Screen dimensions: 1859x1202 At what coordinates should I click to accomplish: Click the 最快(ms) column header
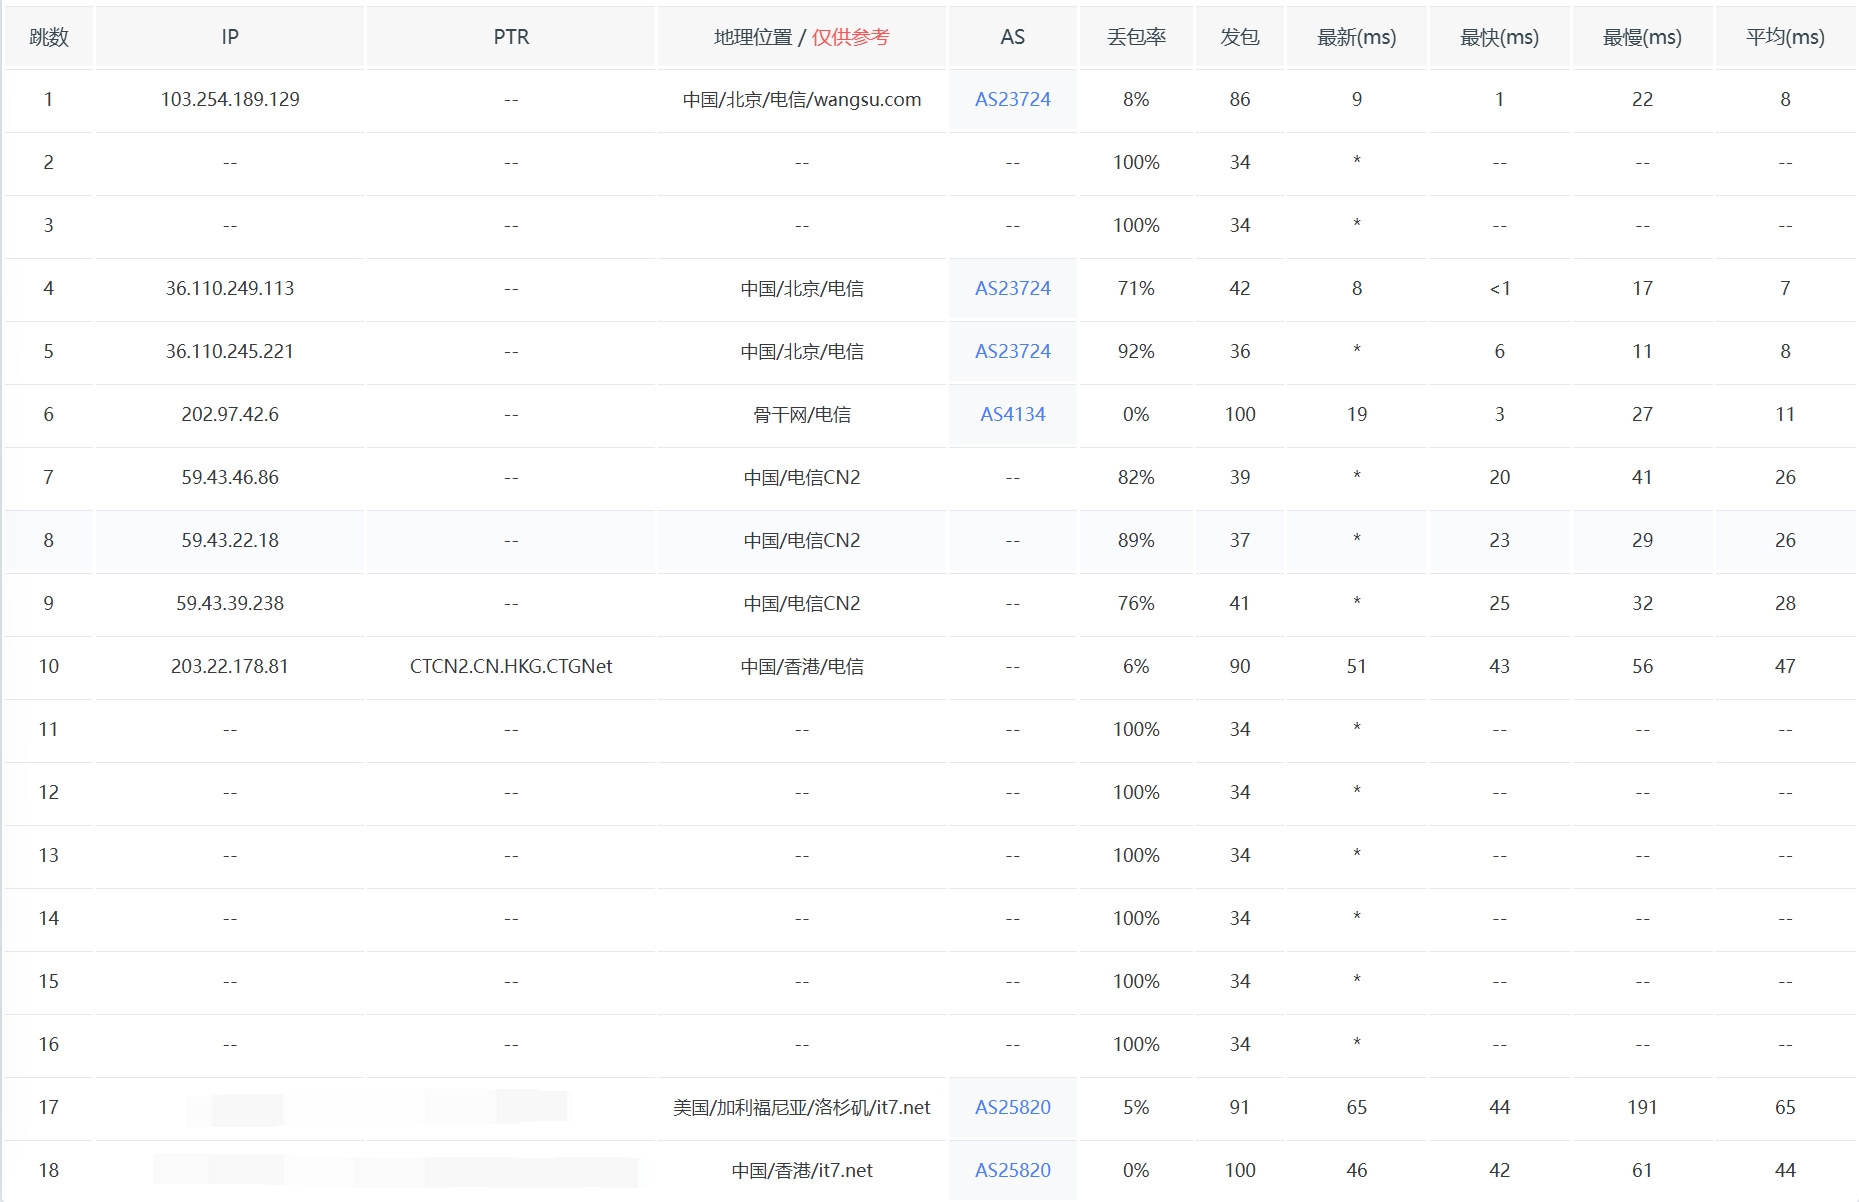point(1499,37)
